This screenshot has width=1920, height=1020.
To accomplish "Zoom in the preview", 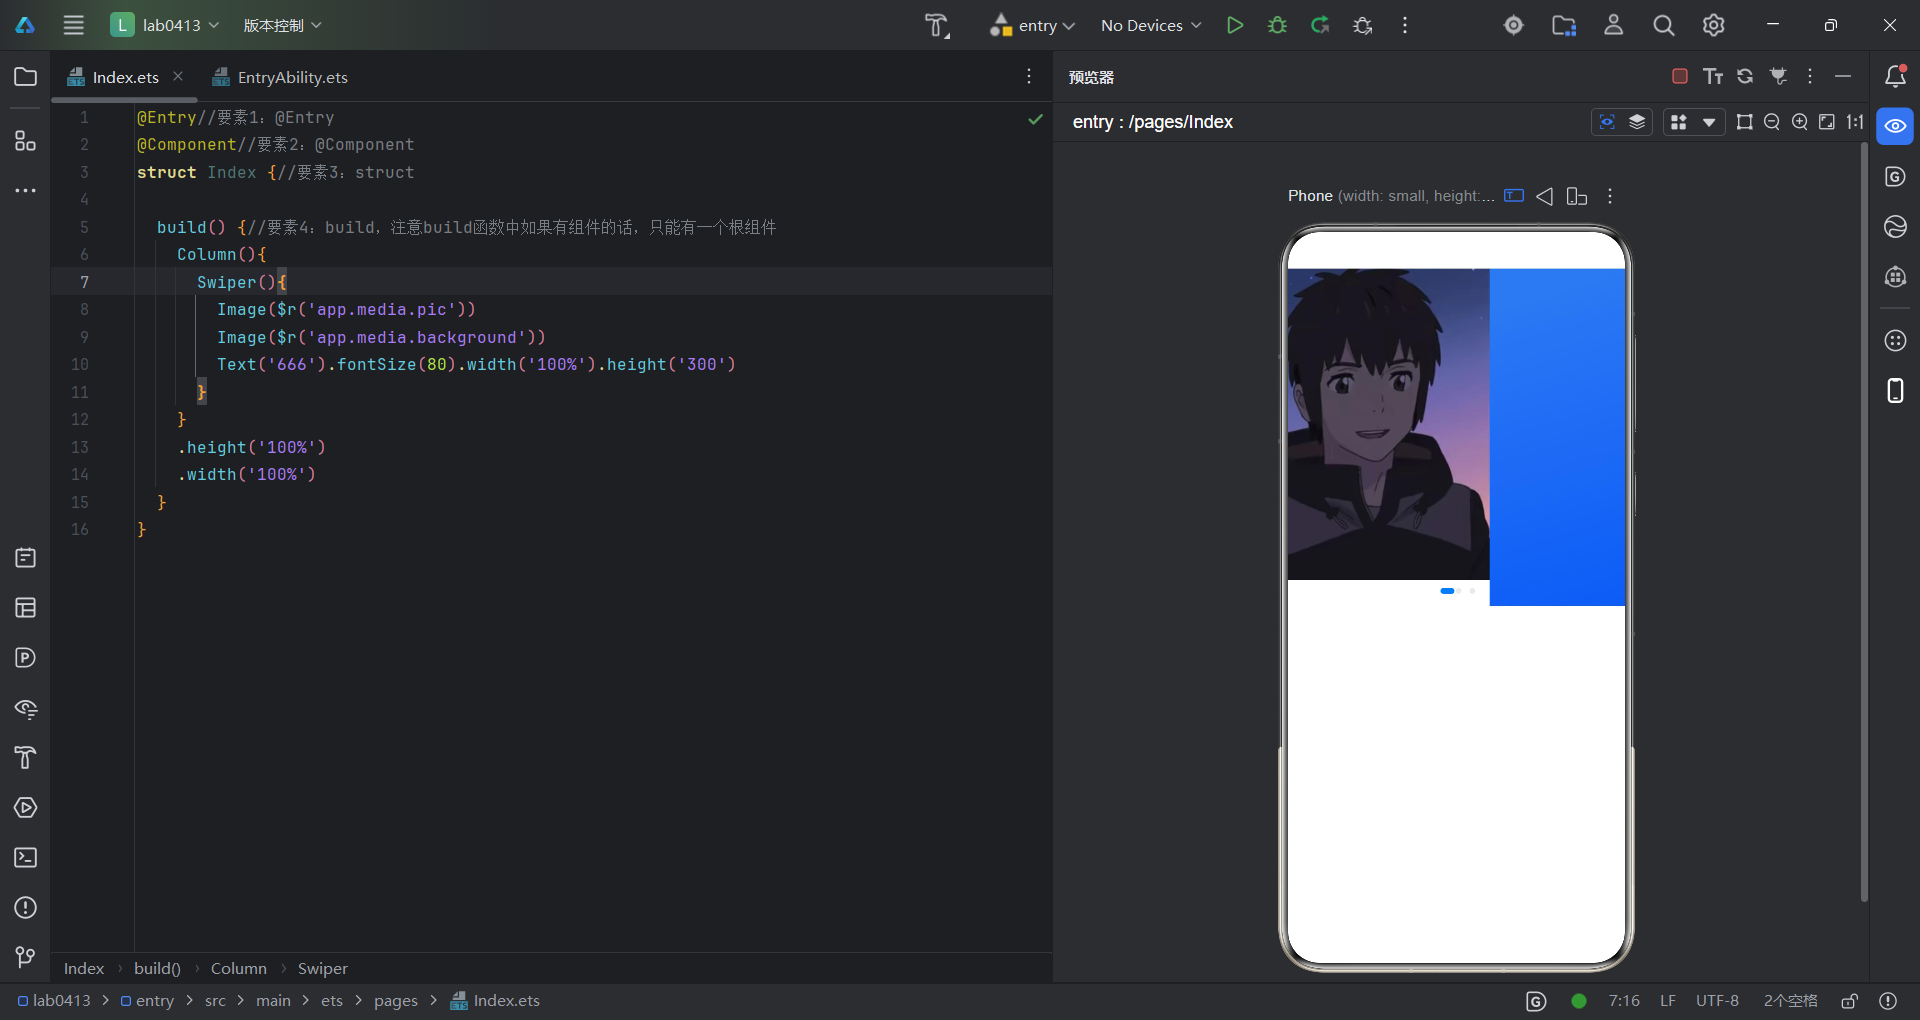I will tap(1800, 122).
